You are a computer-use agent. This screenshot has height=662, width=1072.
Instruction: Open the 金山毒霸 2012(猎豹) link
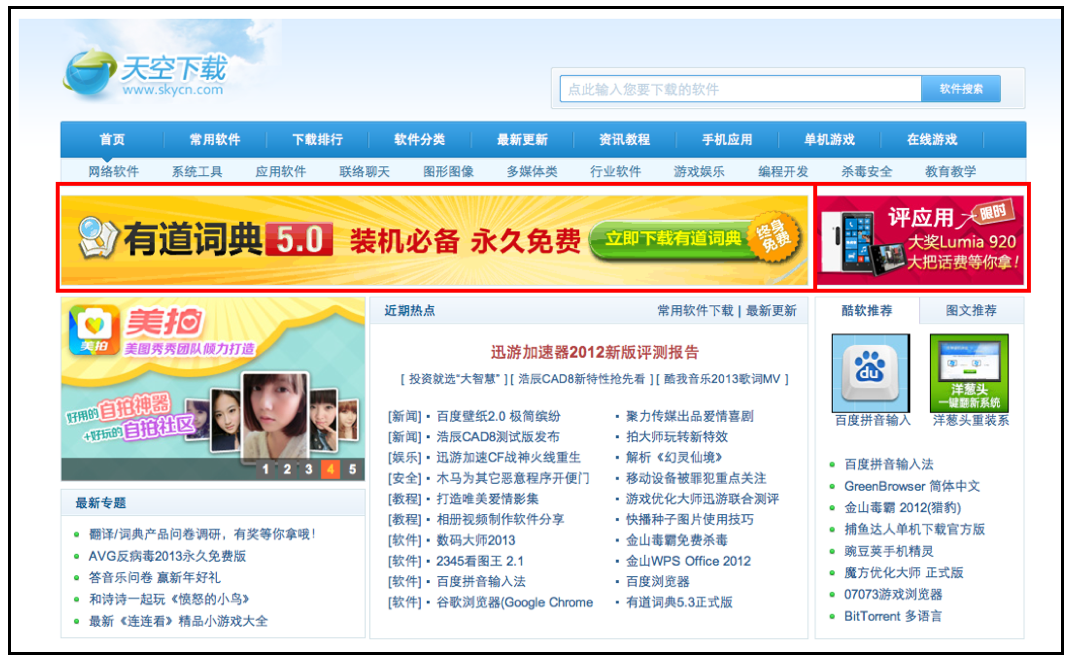[902, 507]
